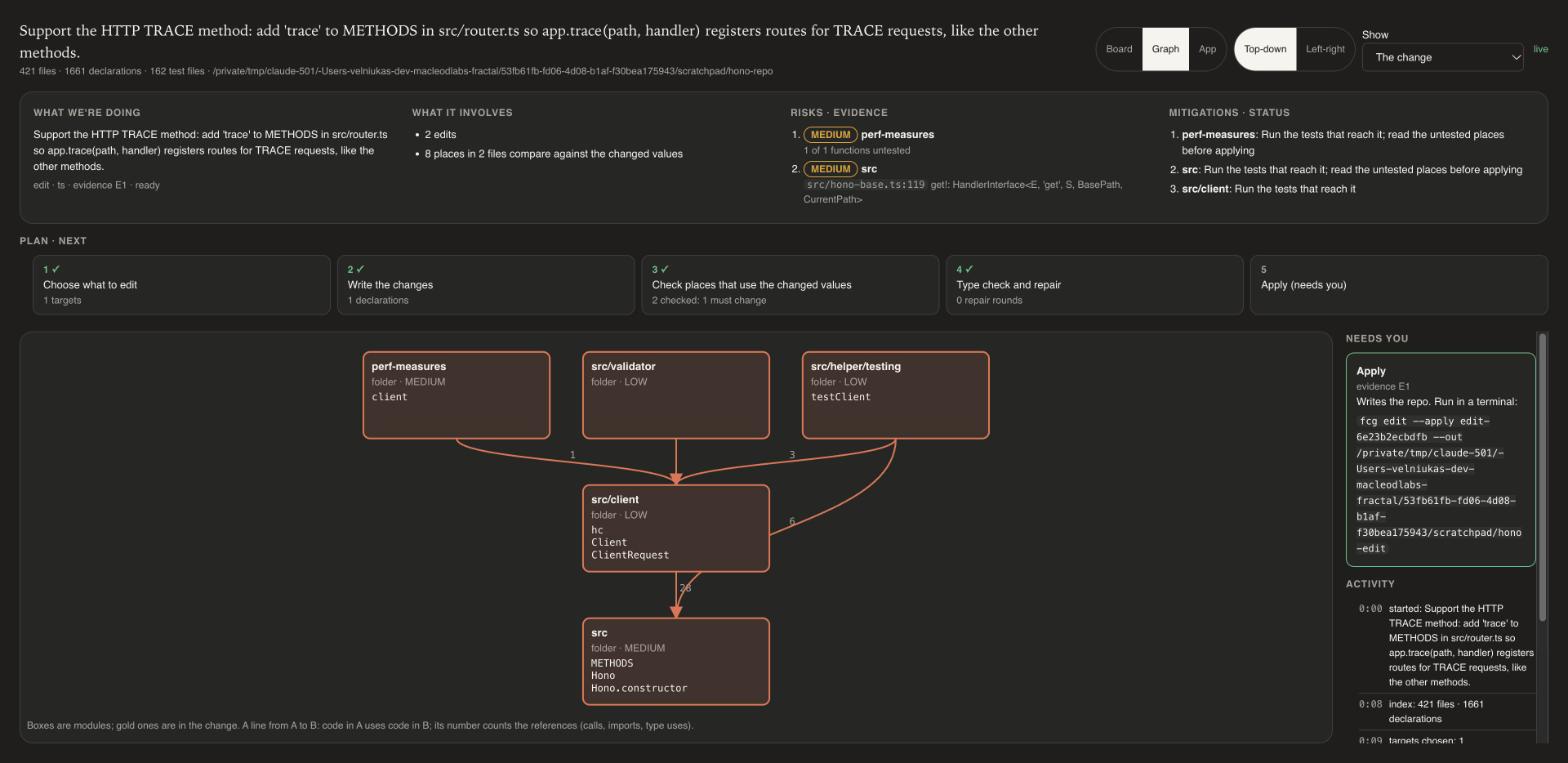1568x763 pixels.
Task: Click the edge label 26 between src/client and src
Action: click(685, 588)
